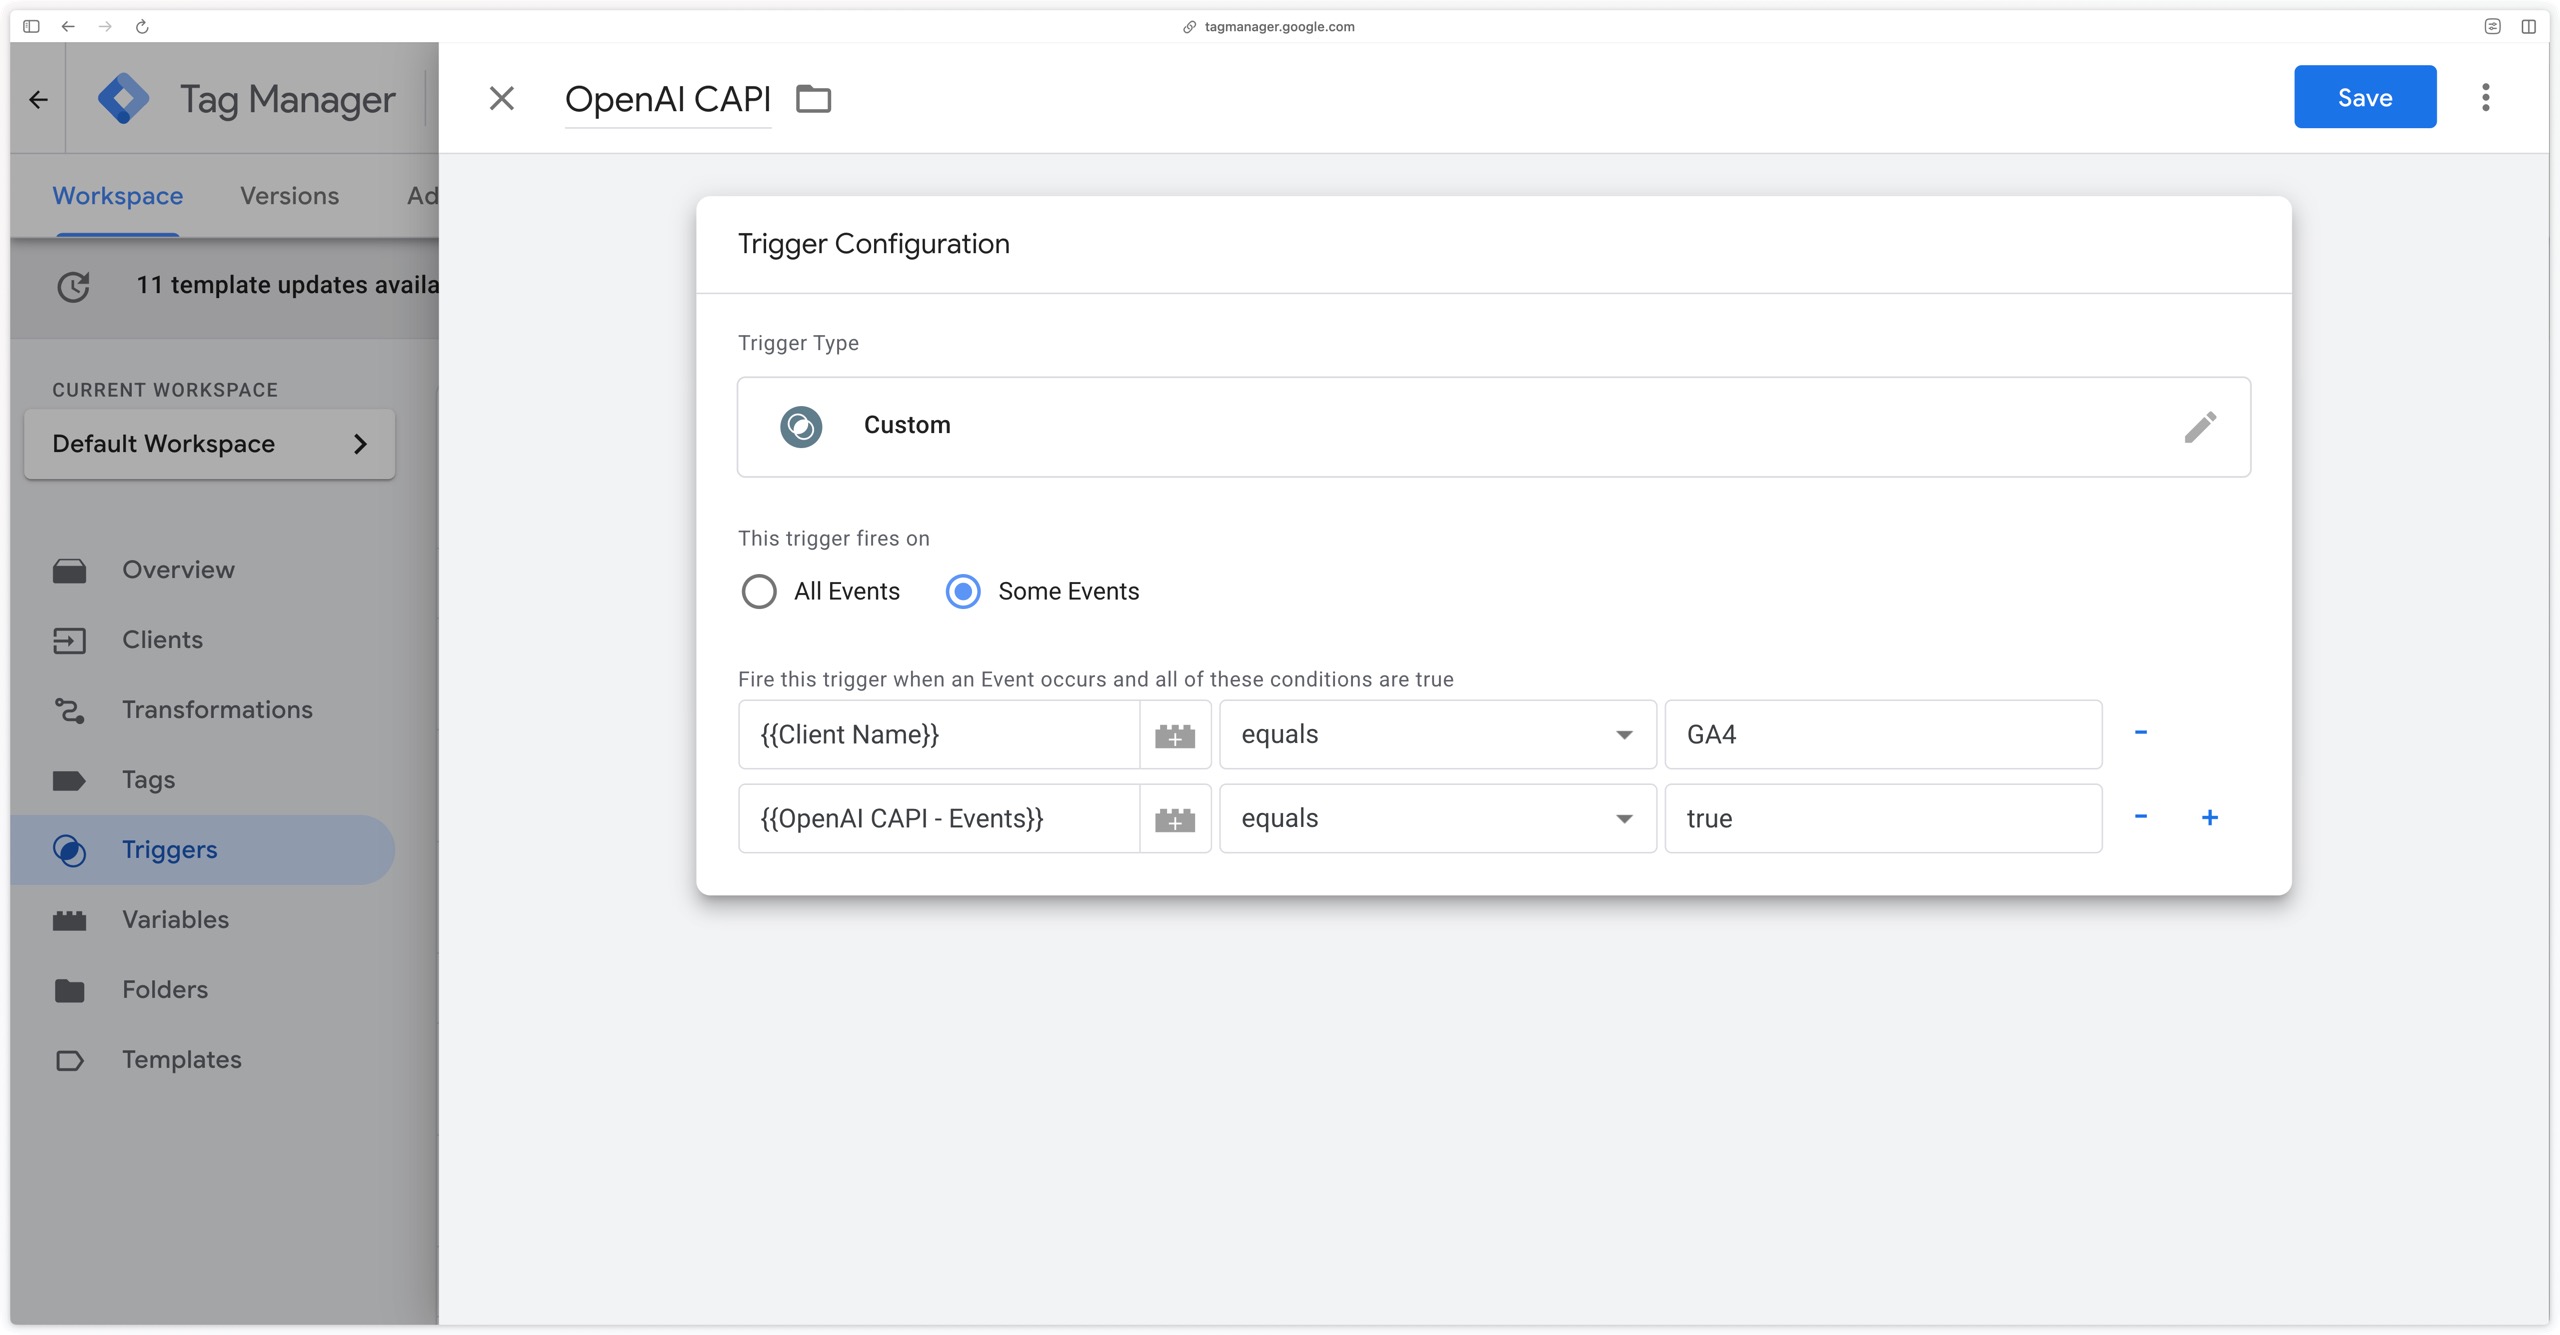Image resolution: width=2560 pixels, height=1335 pixels.
Task: Switch to the Workspace tab
Action: pyautogui.click(x=117, y=196)
